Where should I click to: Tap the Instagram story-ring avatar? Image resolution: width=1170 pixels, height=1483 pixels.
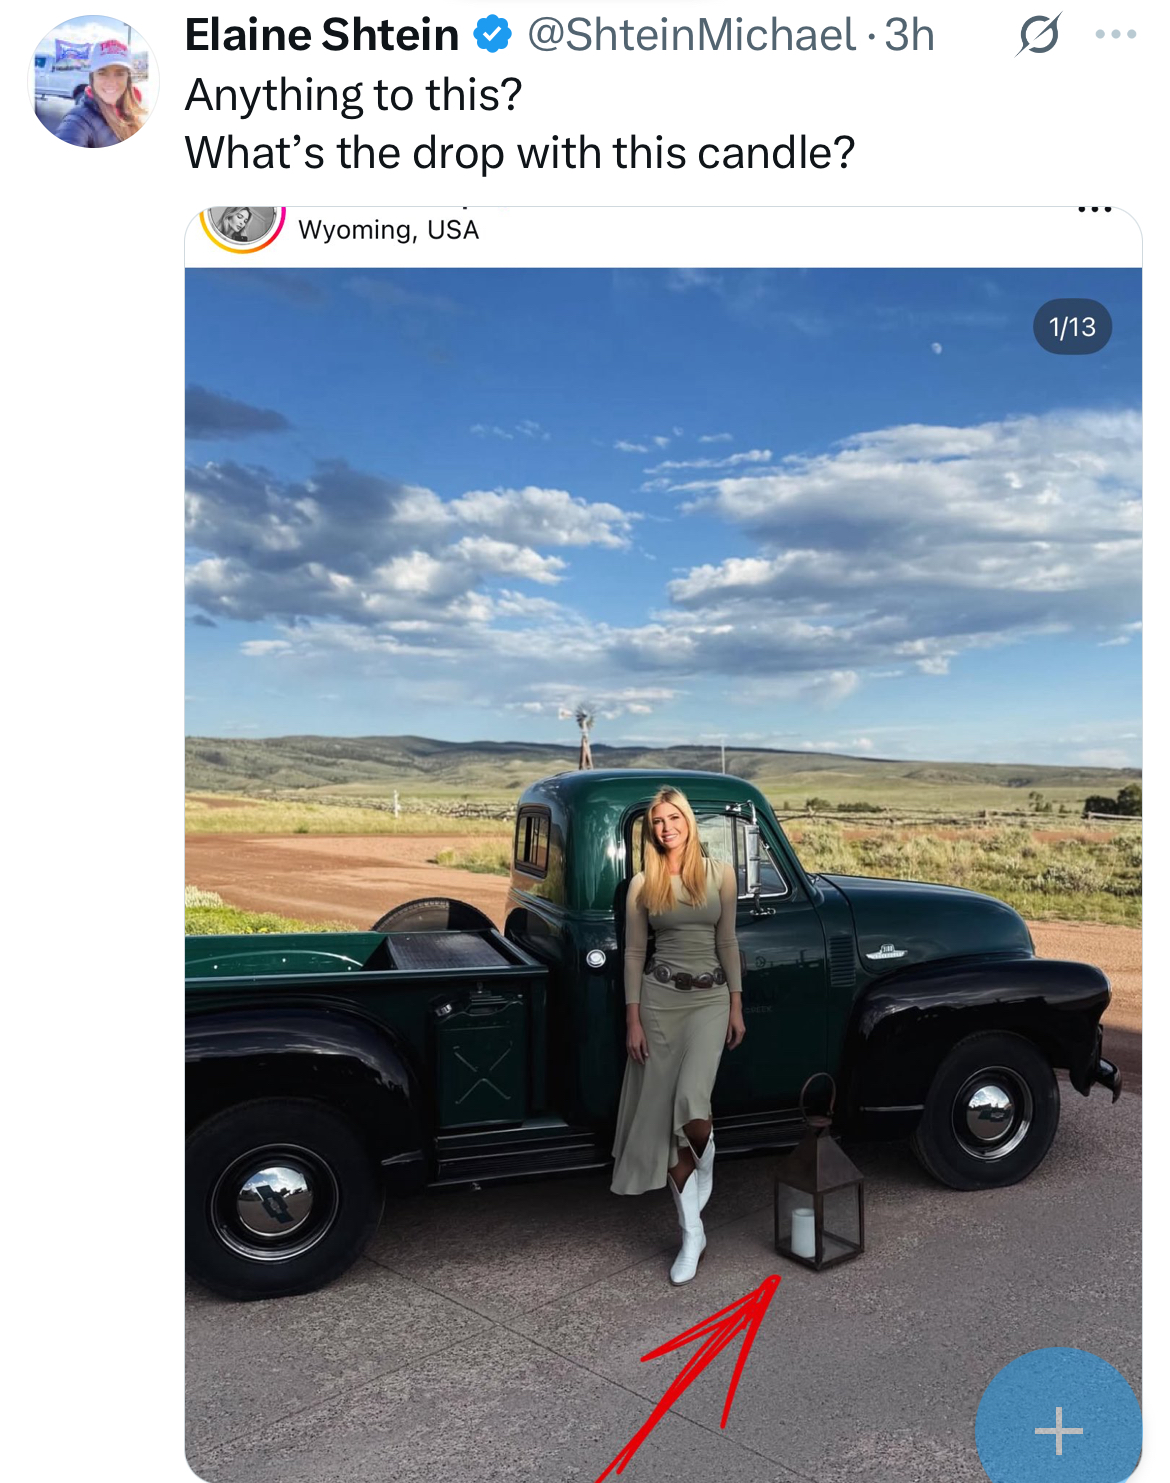coord(242,226)
